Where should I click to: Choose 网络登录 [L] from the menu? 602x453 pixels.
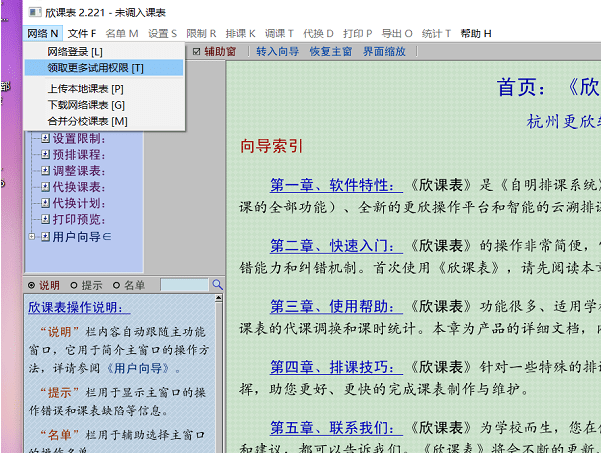click(x=75, y=51)
